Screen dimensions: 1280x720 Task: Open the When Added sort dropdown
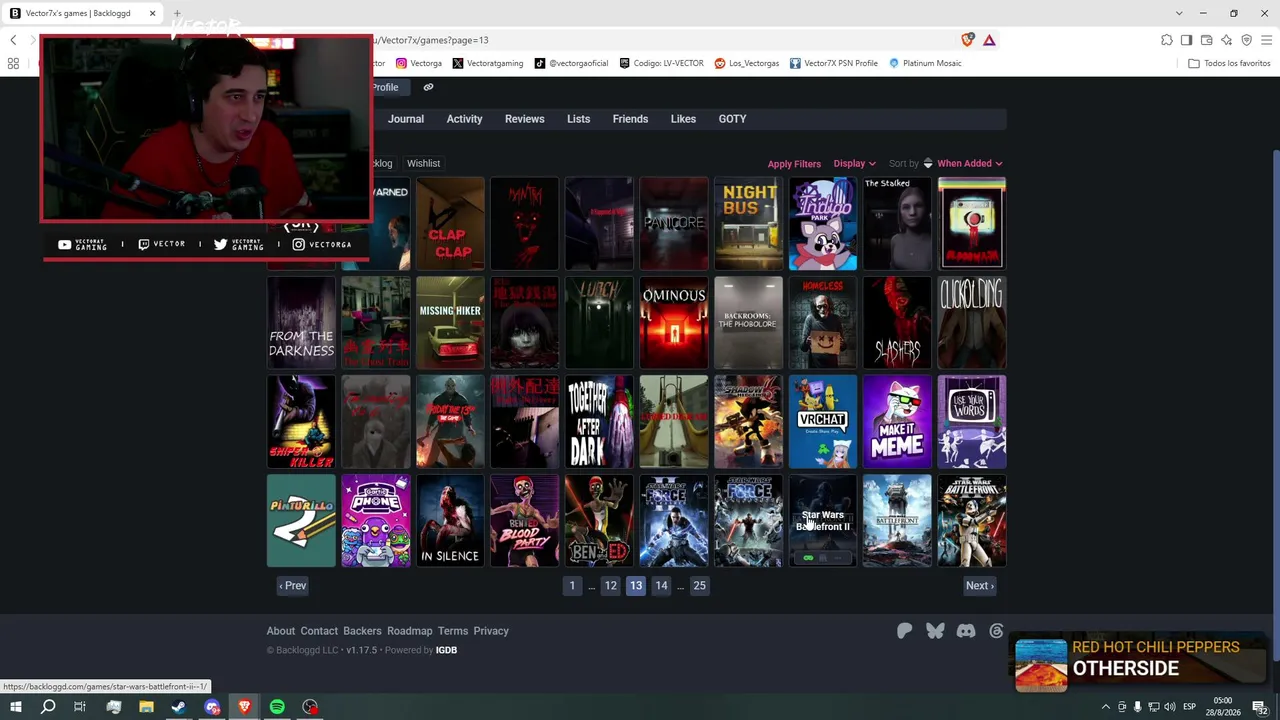tap(969, 164)
